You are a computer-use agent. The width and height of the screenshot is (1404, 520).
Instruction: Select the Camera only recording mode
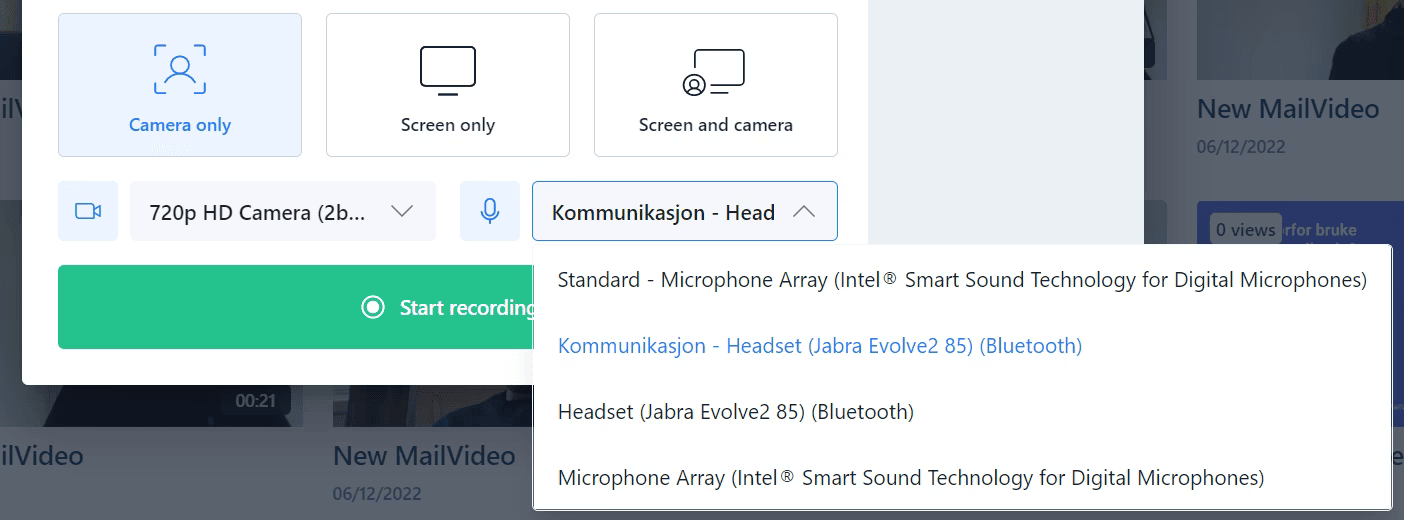[x=180, y=85]
